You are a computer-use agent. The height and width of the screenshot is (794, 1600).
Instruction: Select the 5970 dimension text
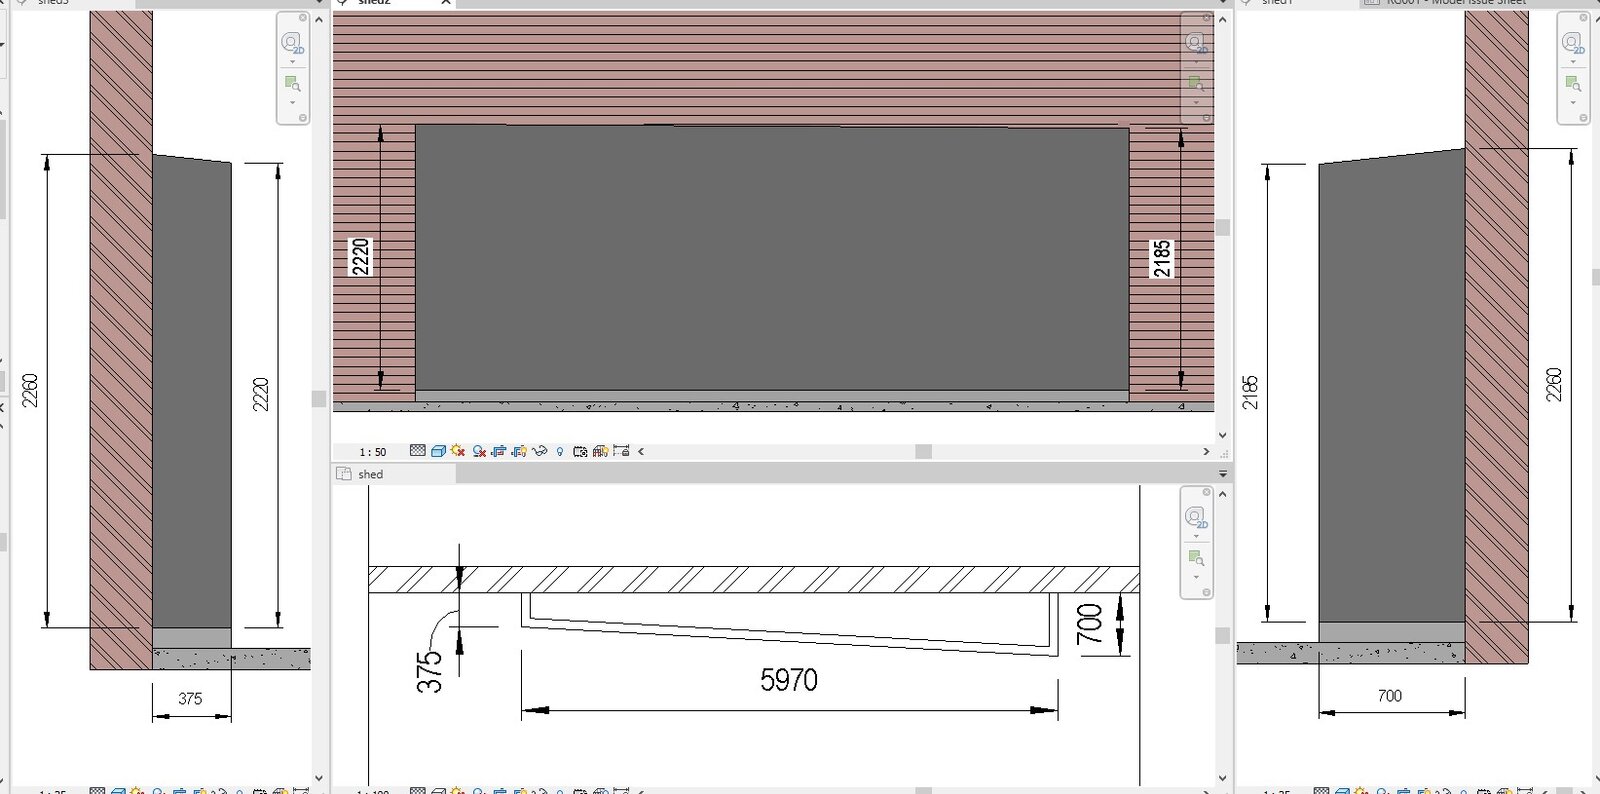click(789, 681)
